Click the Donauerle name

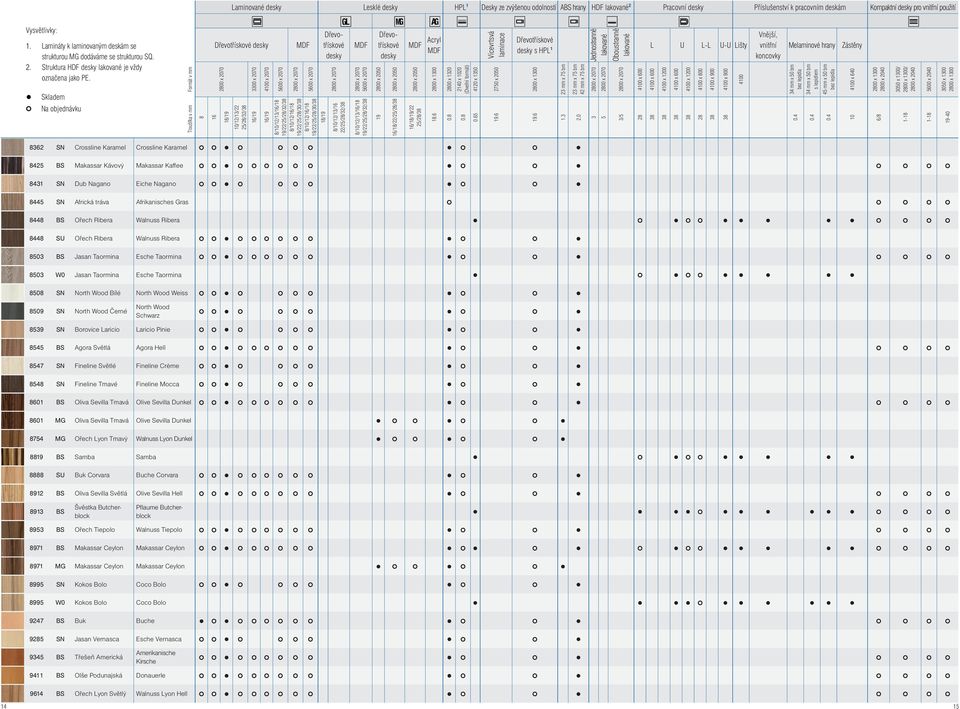pyautogui.click(x=151, y=675)
